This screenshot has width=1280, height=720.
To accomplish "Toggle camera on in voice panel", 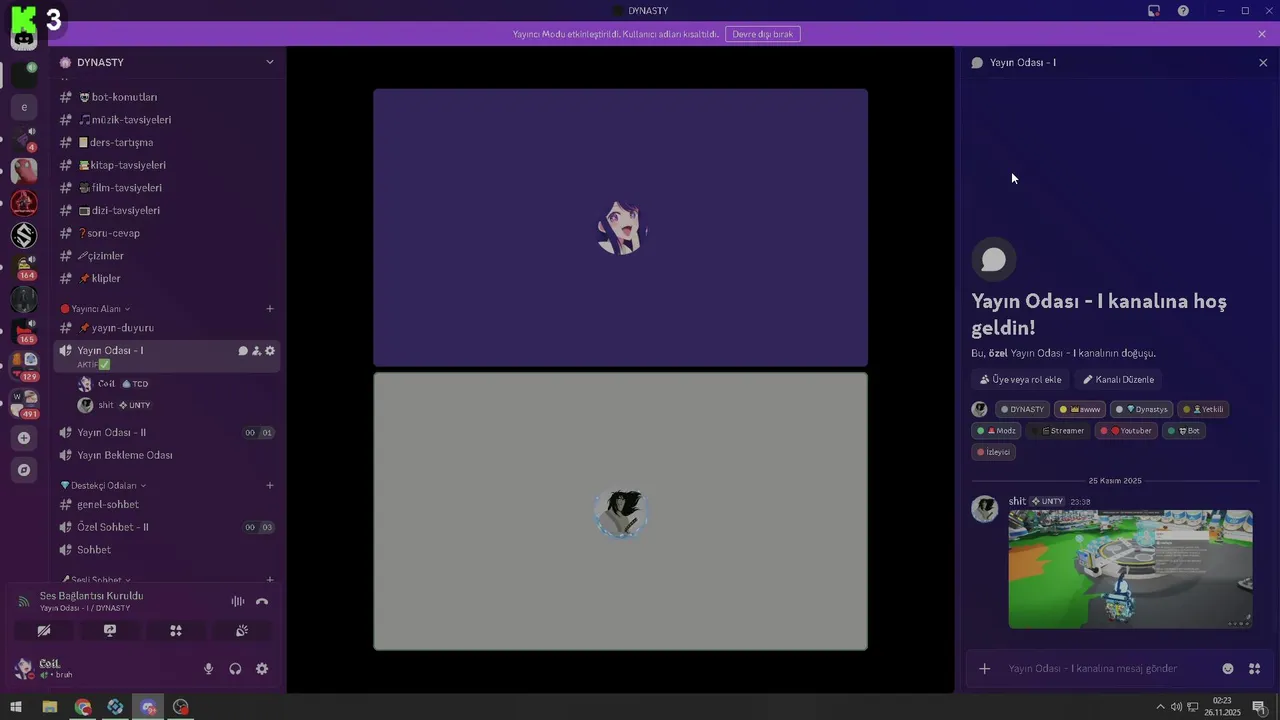I will click(x=44, y=631).
